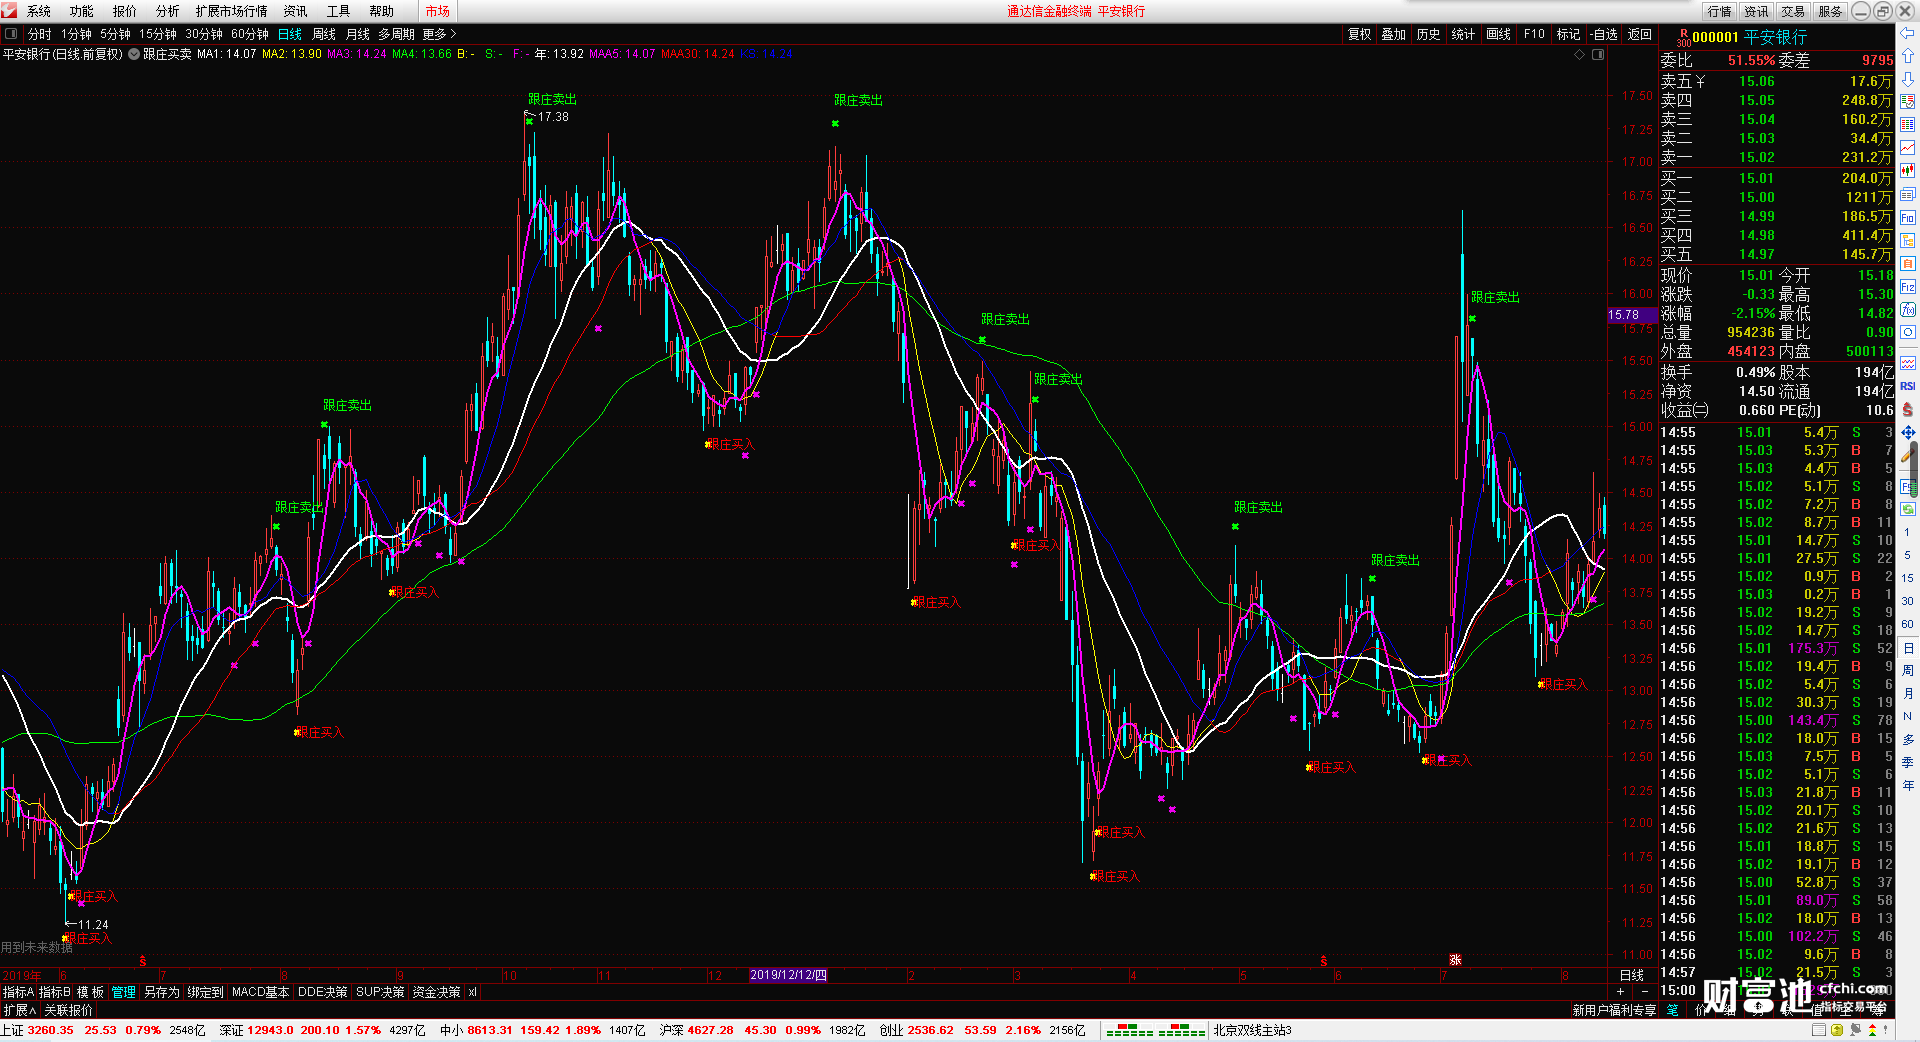Toggle the panel icon left of 分时
Image resolution: width=1920 pixels, height=1042 pixels.
(x=10, y=34)
